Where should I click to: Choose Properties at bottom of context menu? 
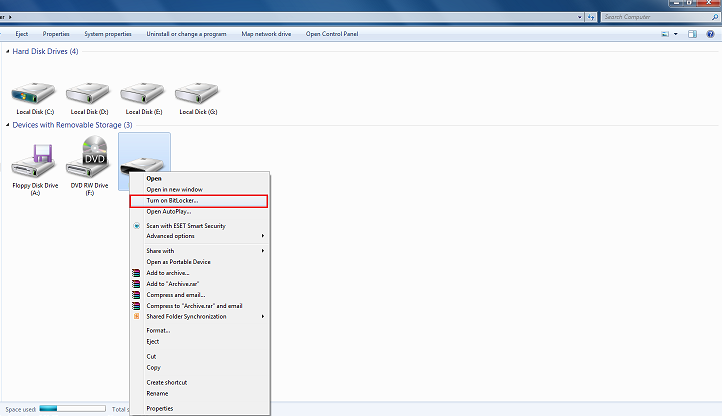tap(199, 409)
